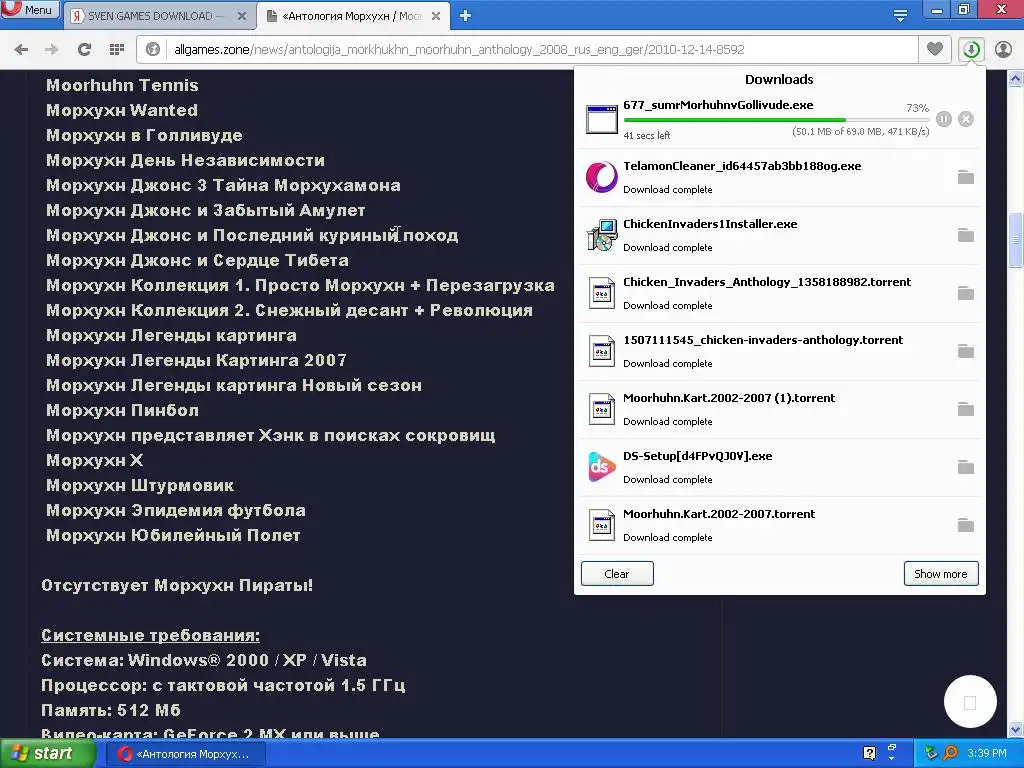The height and width of the screenshot is (768, 1024).
Task: Click the text Морхухн Пинбол
Action: pos(122,410)
